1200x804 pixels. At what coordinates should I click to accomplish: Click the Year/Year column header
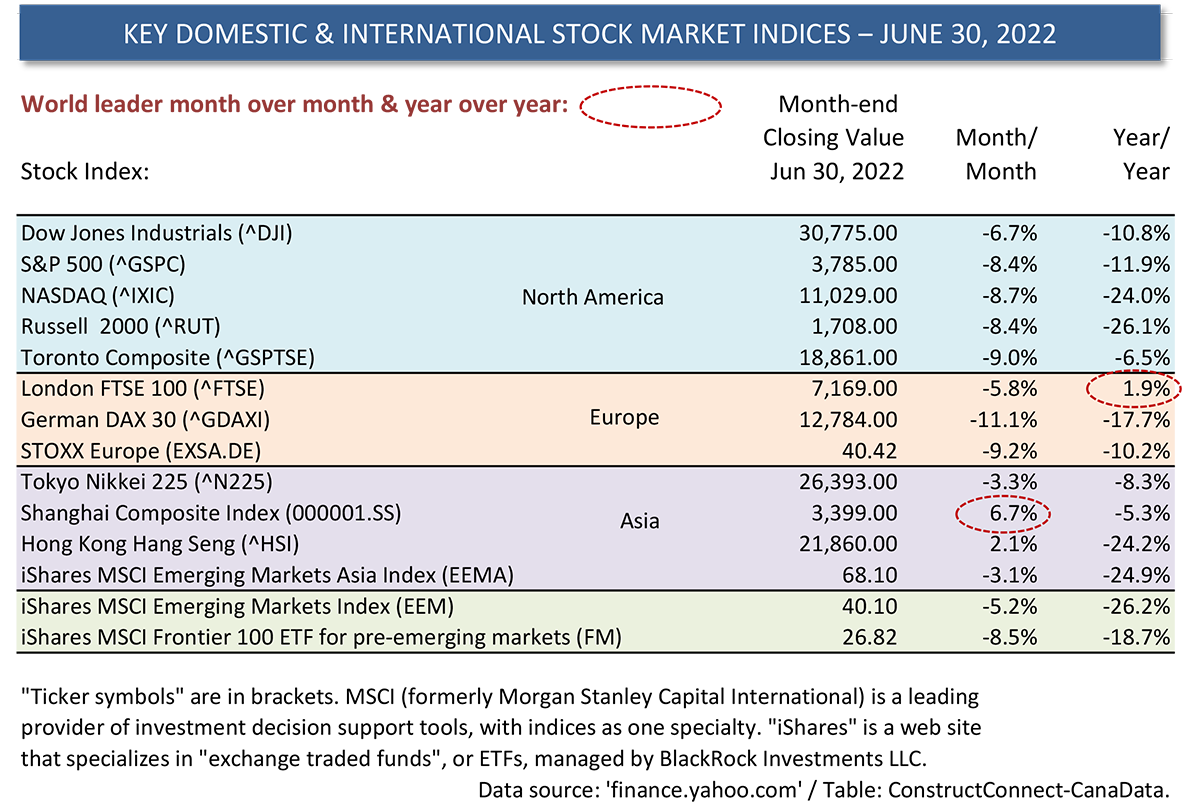[1143, 153]
